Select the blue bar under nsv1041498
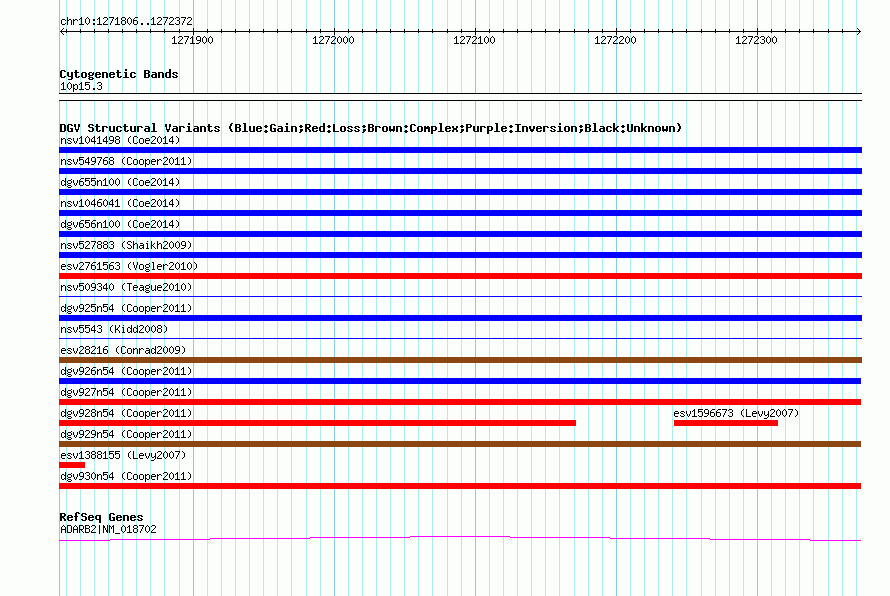The image size is (890, 596). [460, 150]
